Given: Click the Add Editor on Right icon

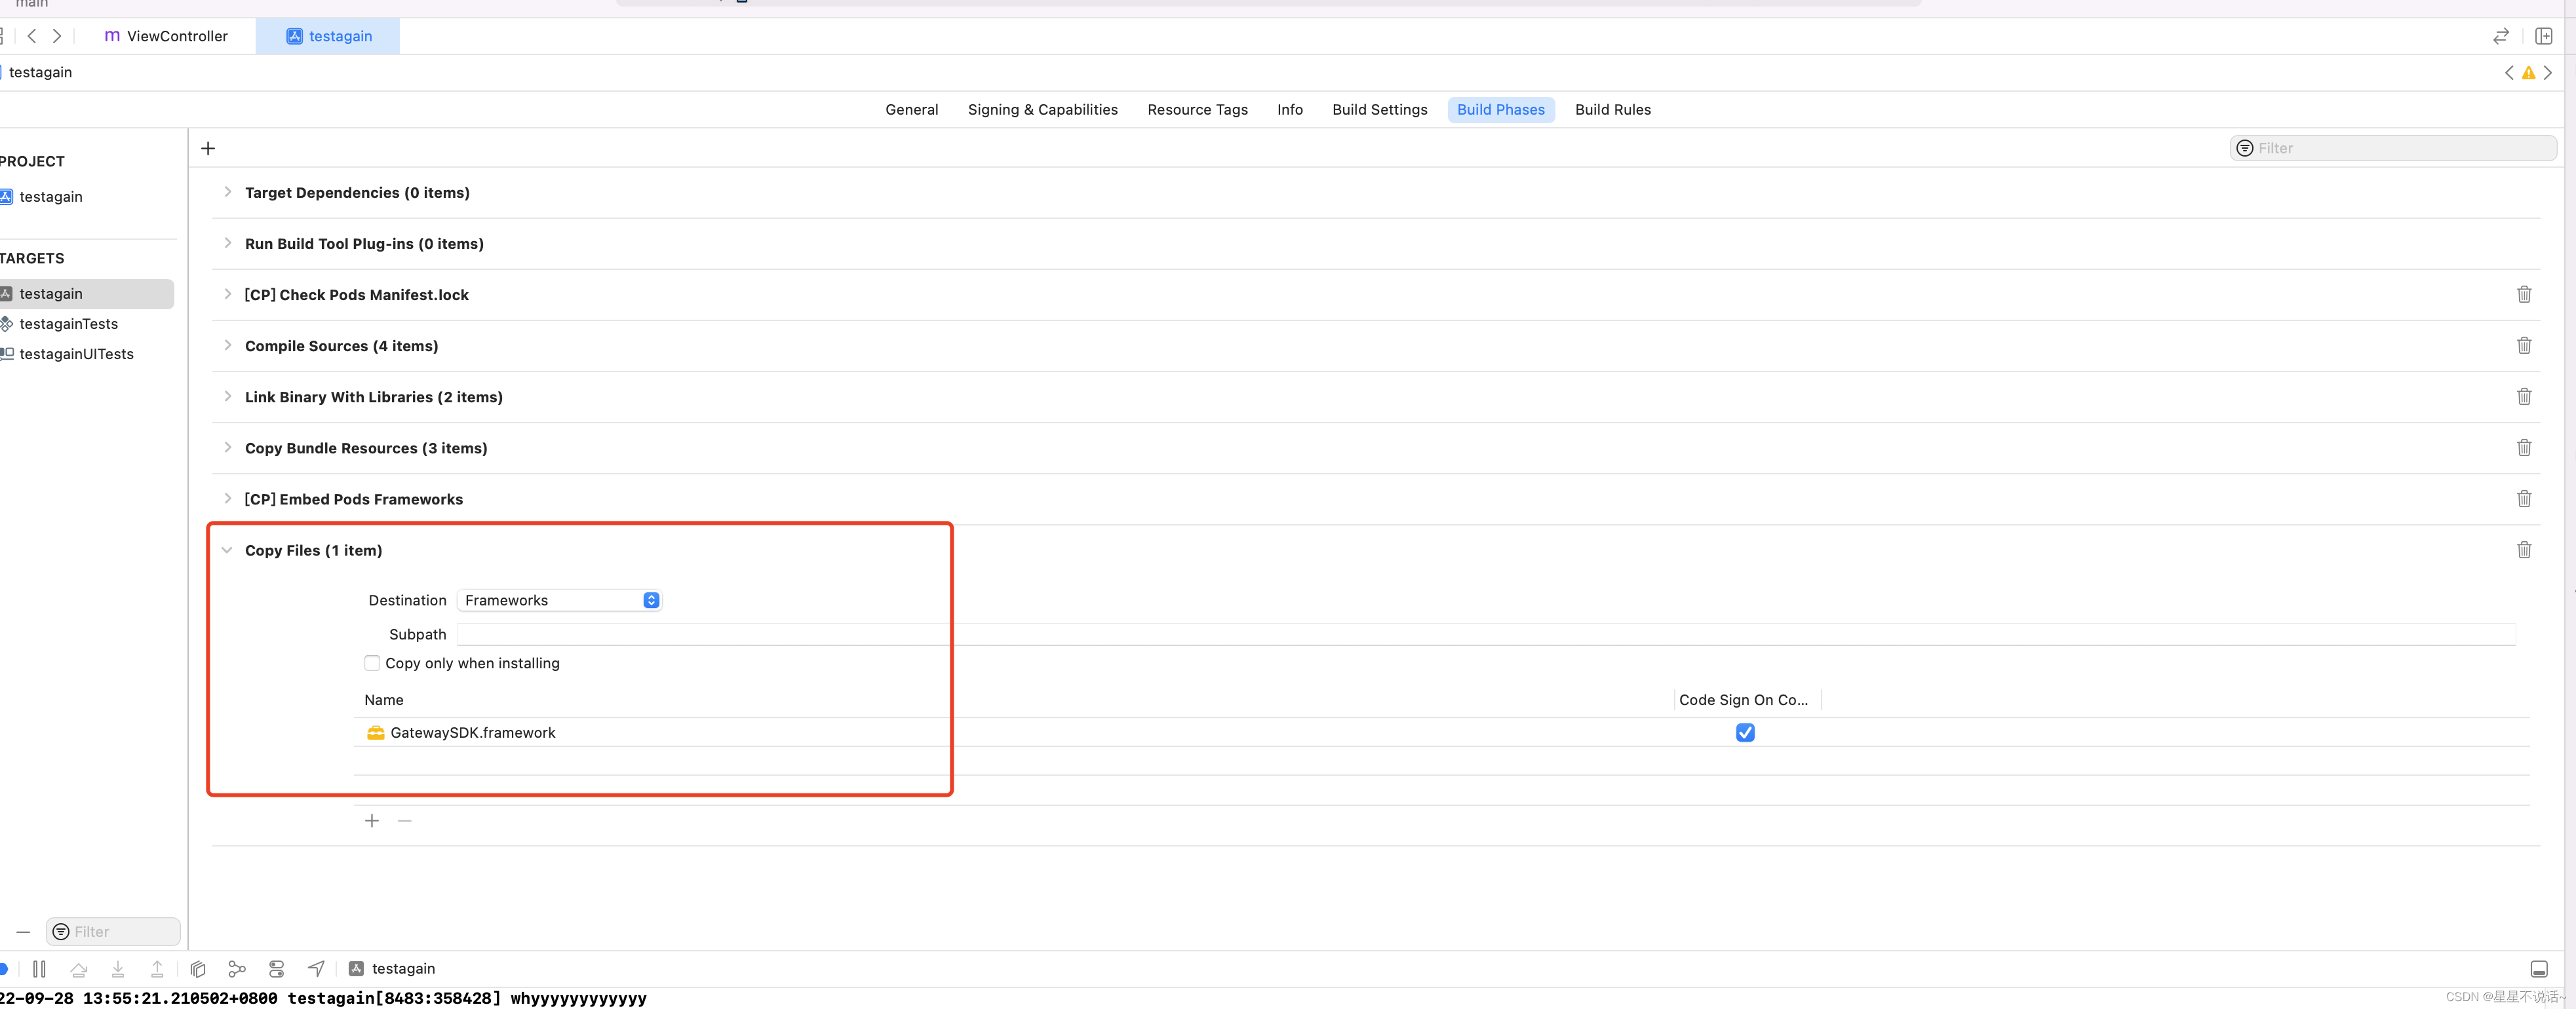Looking at the screenshot, I should [2543, 36].
